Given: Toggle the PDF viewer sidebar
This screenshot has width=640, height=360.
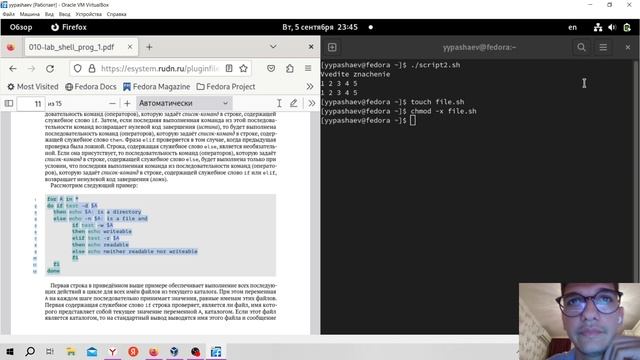Looking at the screenshot, I should tap(9, 103).
